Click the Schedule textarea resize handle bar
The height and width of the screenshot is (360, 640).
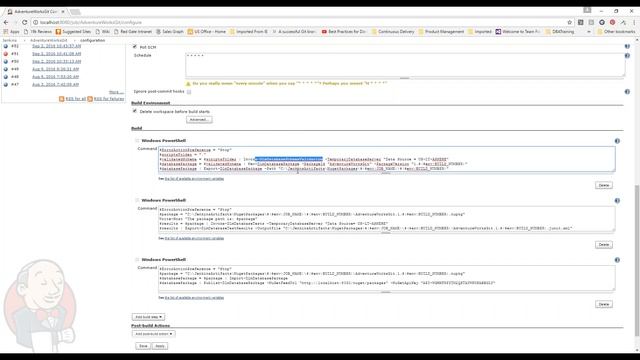[x=405, y=78]
